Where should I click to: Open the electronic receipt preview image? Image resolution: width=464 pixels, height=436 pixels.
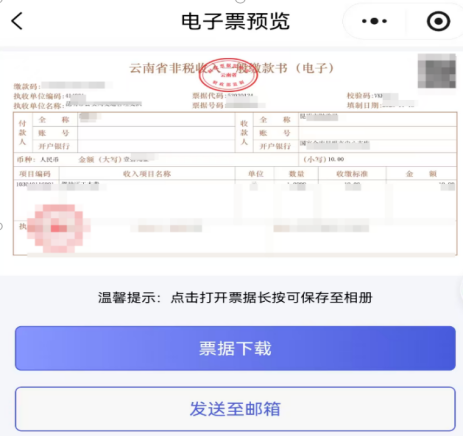(235, 155)
